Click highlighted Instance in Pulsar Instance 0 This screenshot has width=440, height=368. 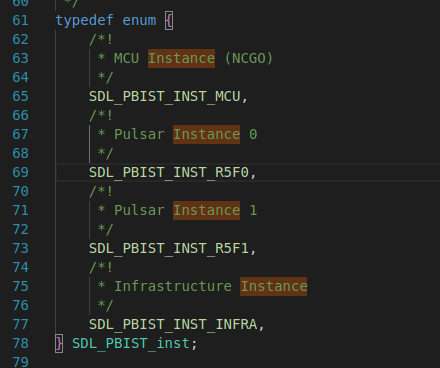click(206, 134)
